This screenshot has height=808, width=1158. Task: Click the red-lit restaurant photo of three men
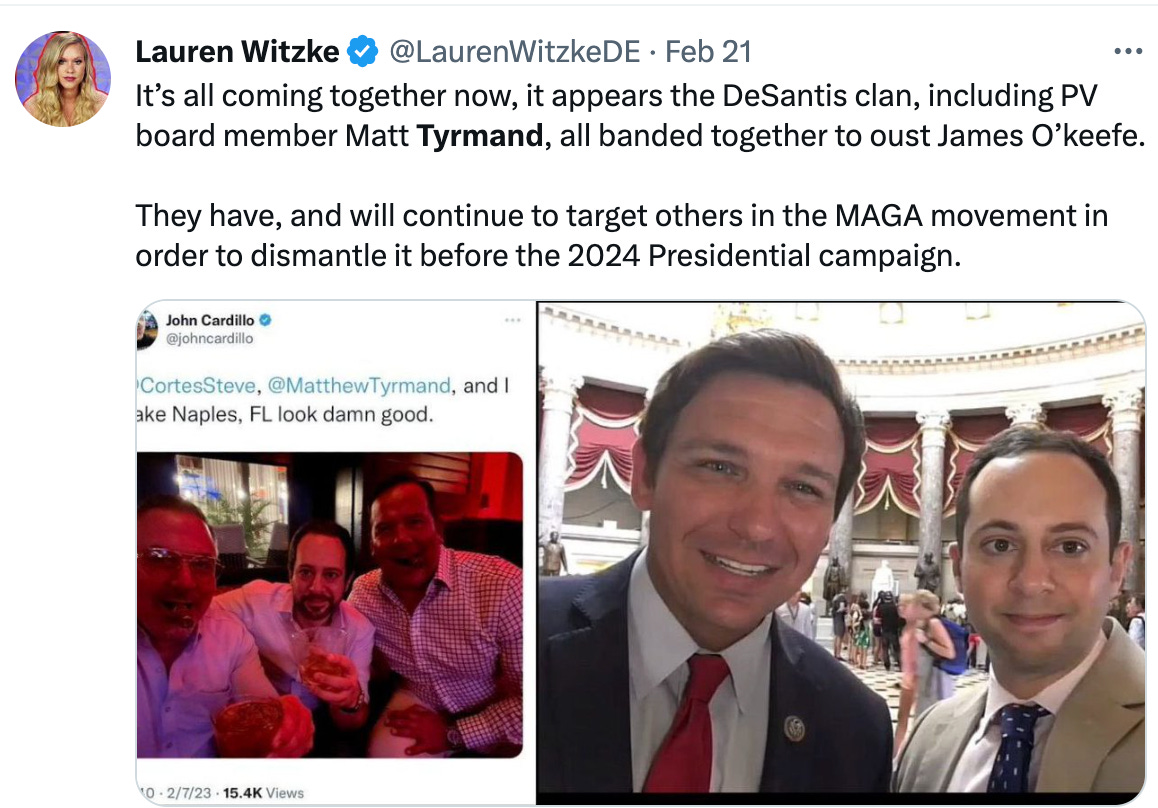point(330,605)
